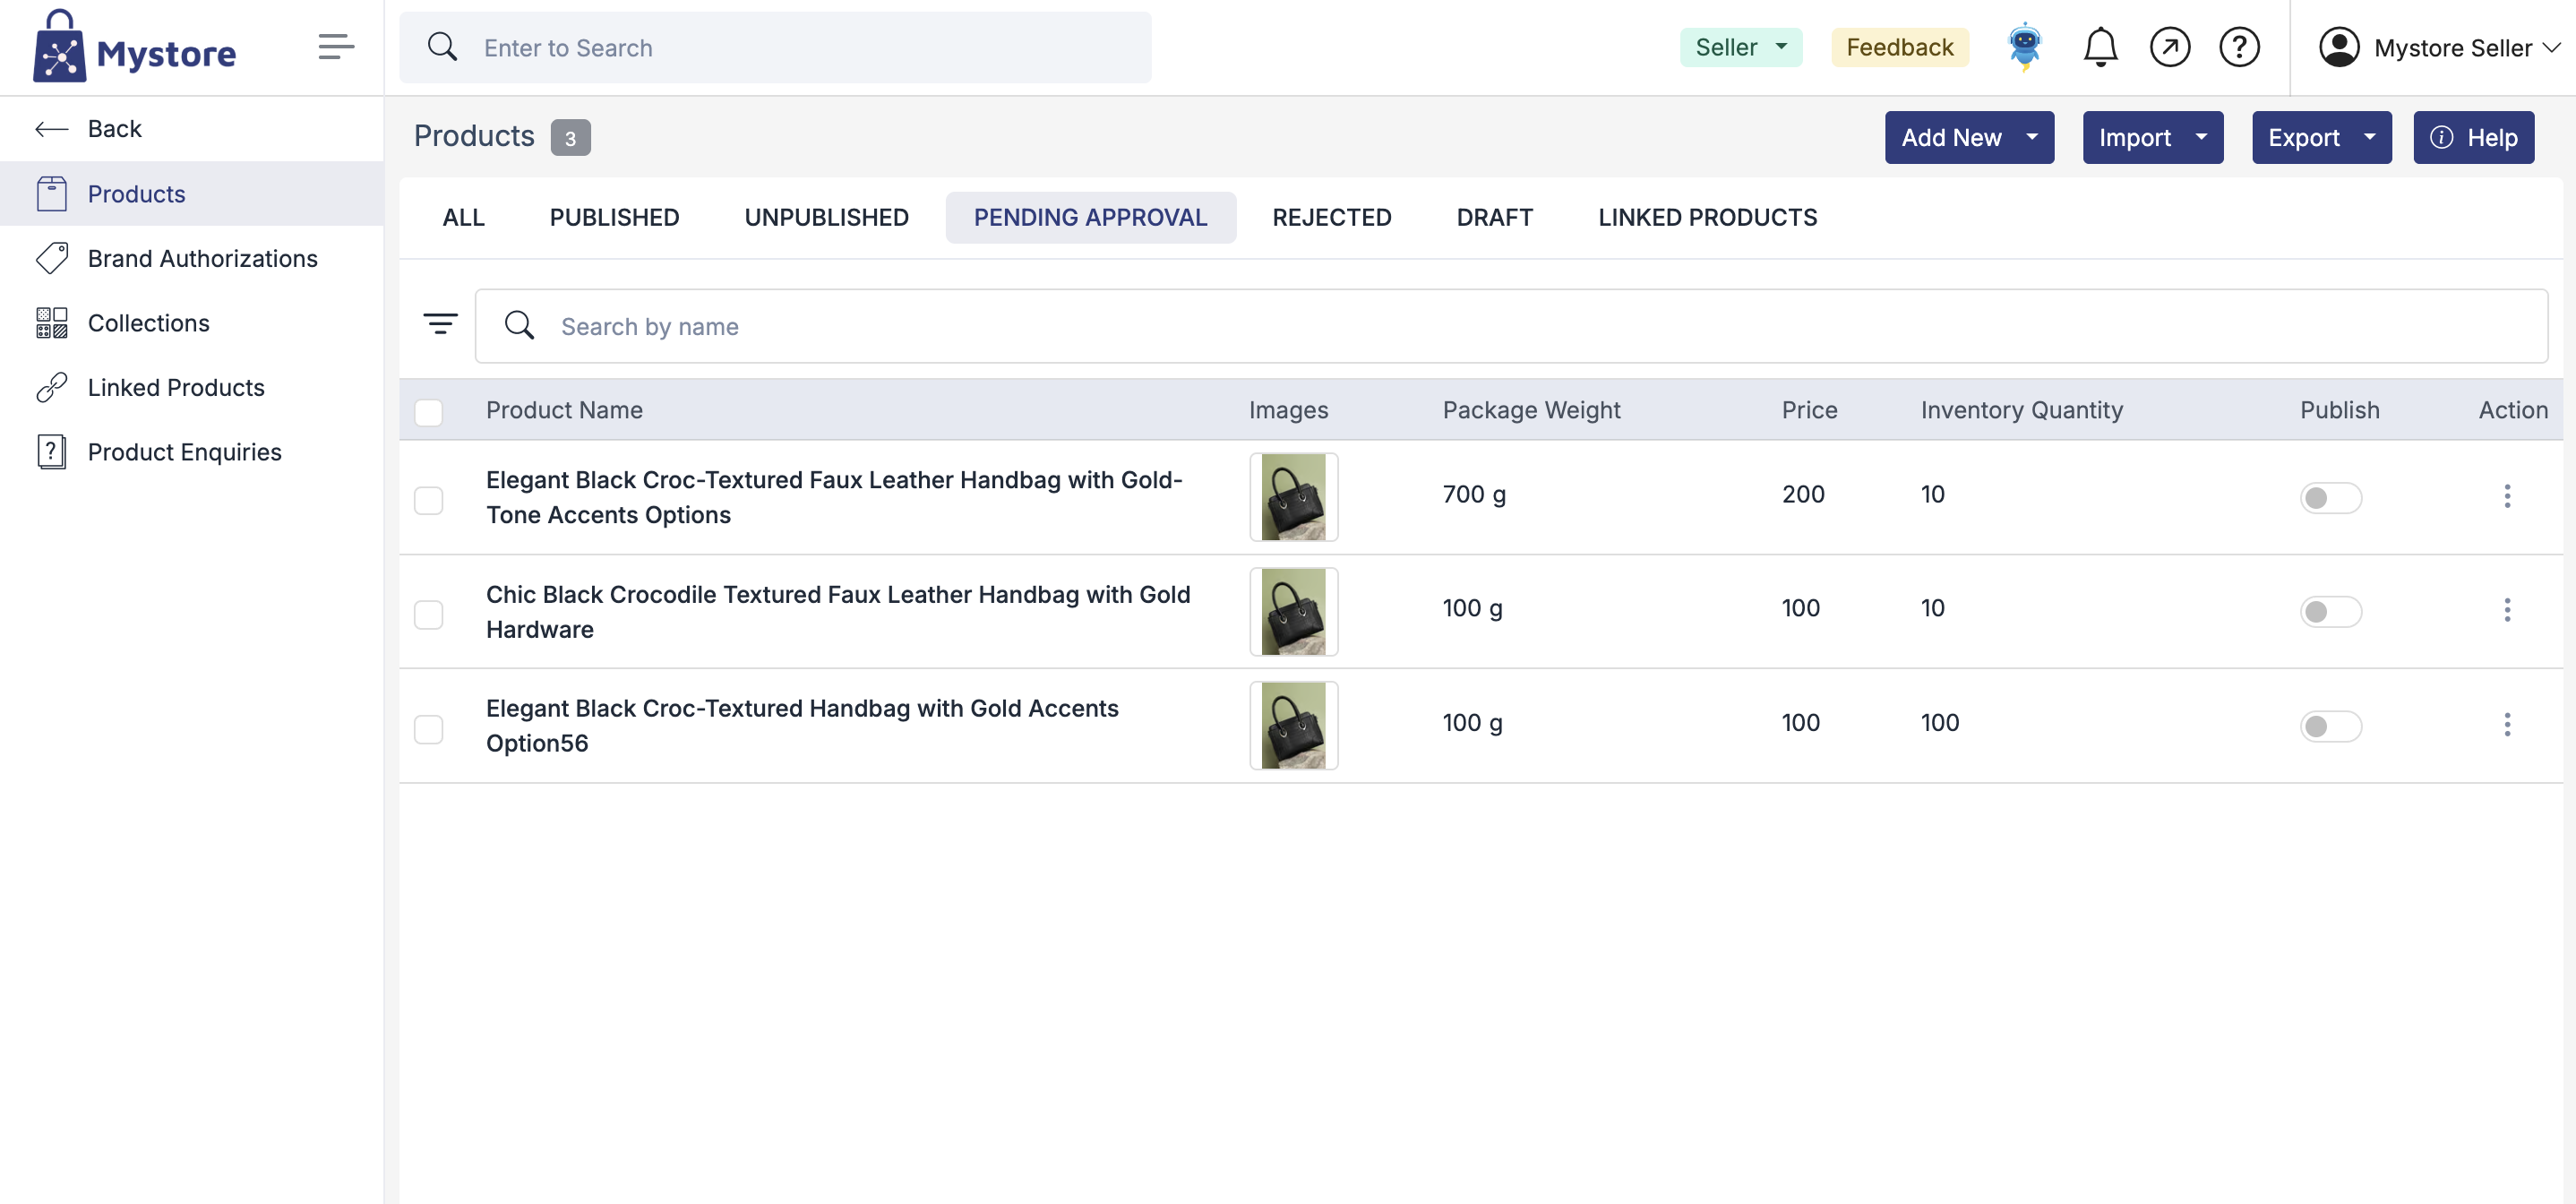Screen dimensions: 2576x1204
Task: Open the question mark help icon
Action: (2239, 47)
